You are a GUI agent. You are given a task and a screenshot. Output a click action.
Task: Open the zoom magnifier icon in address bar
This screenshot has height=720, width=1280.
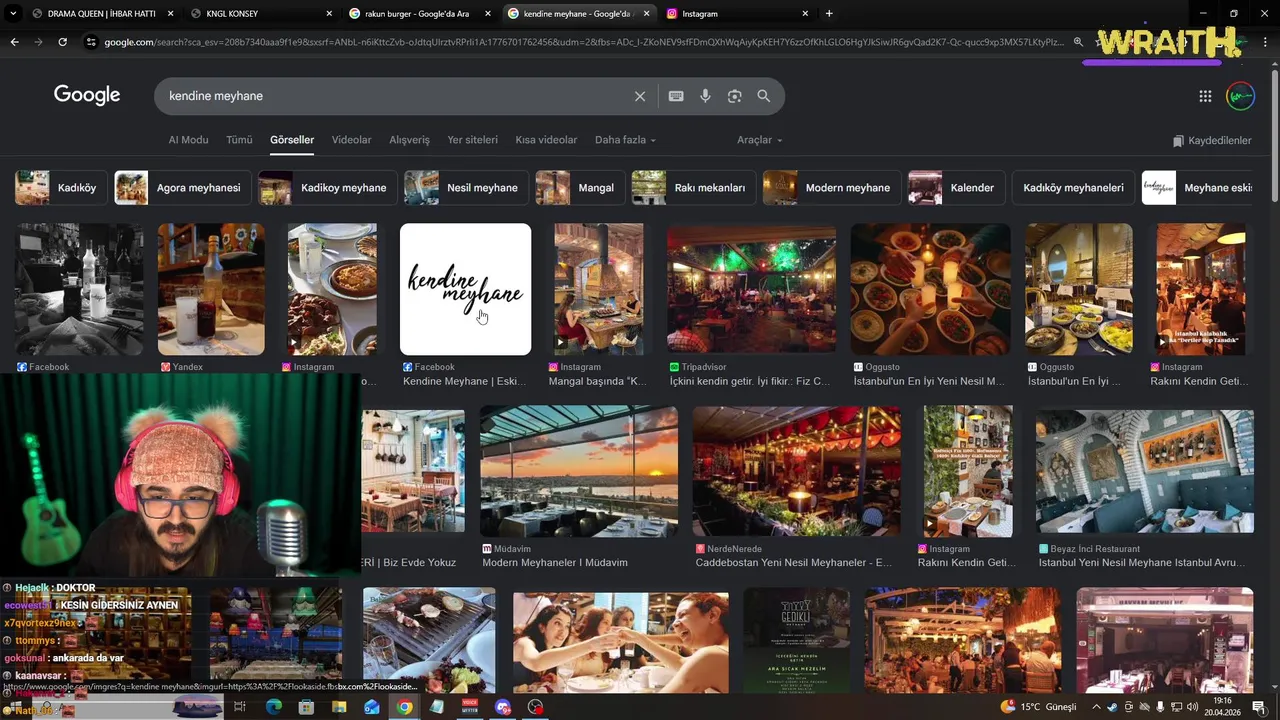1078,42
